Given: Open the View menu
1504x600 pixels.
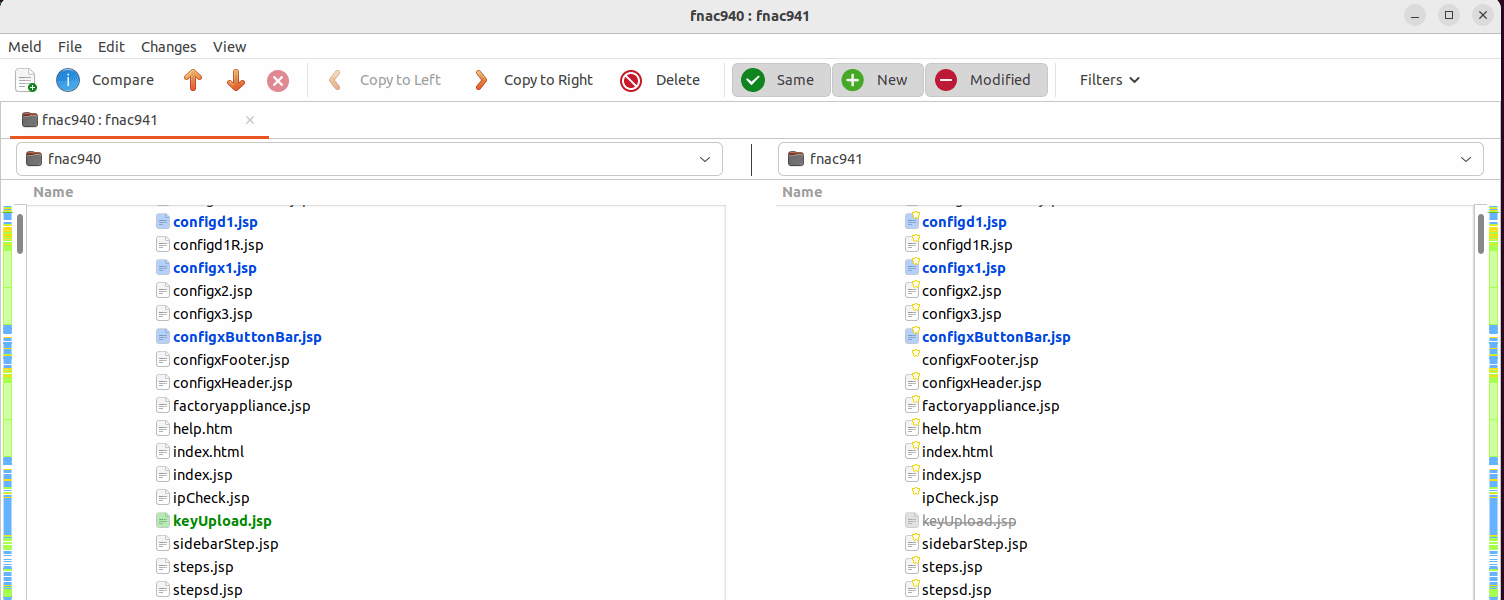Looking at the screenshot, I should tap(229, 47).
